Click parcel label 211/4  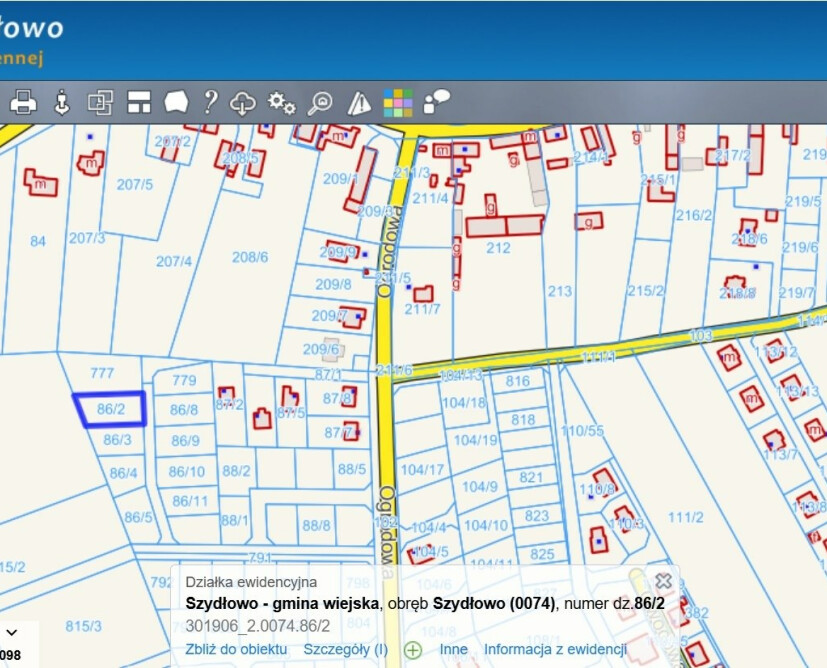click(430, 198)
